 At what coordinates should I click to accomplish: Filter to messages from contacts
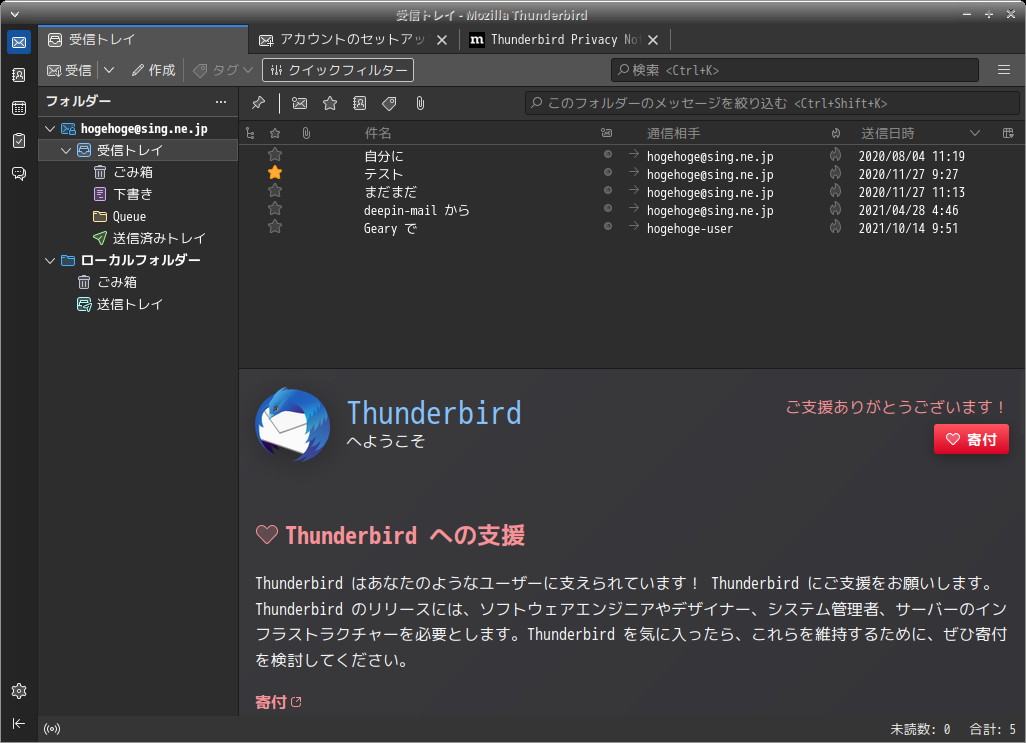coord(360,103)
